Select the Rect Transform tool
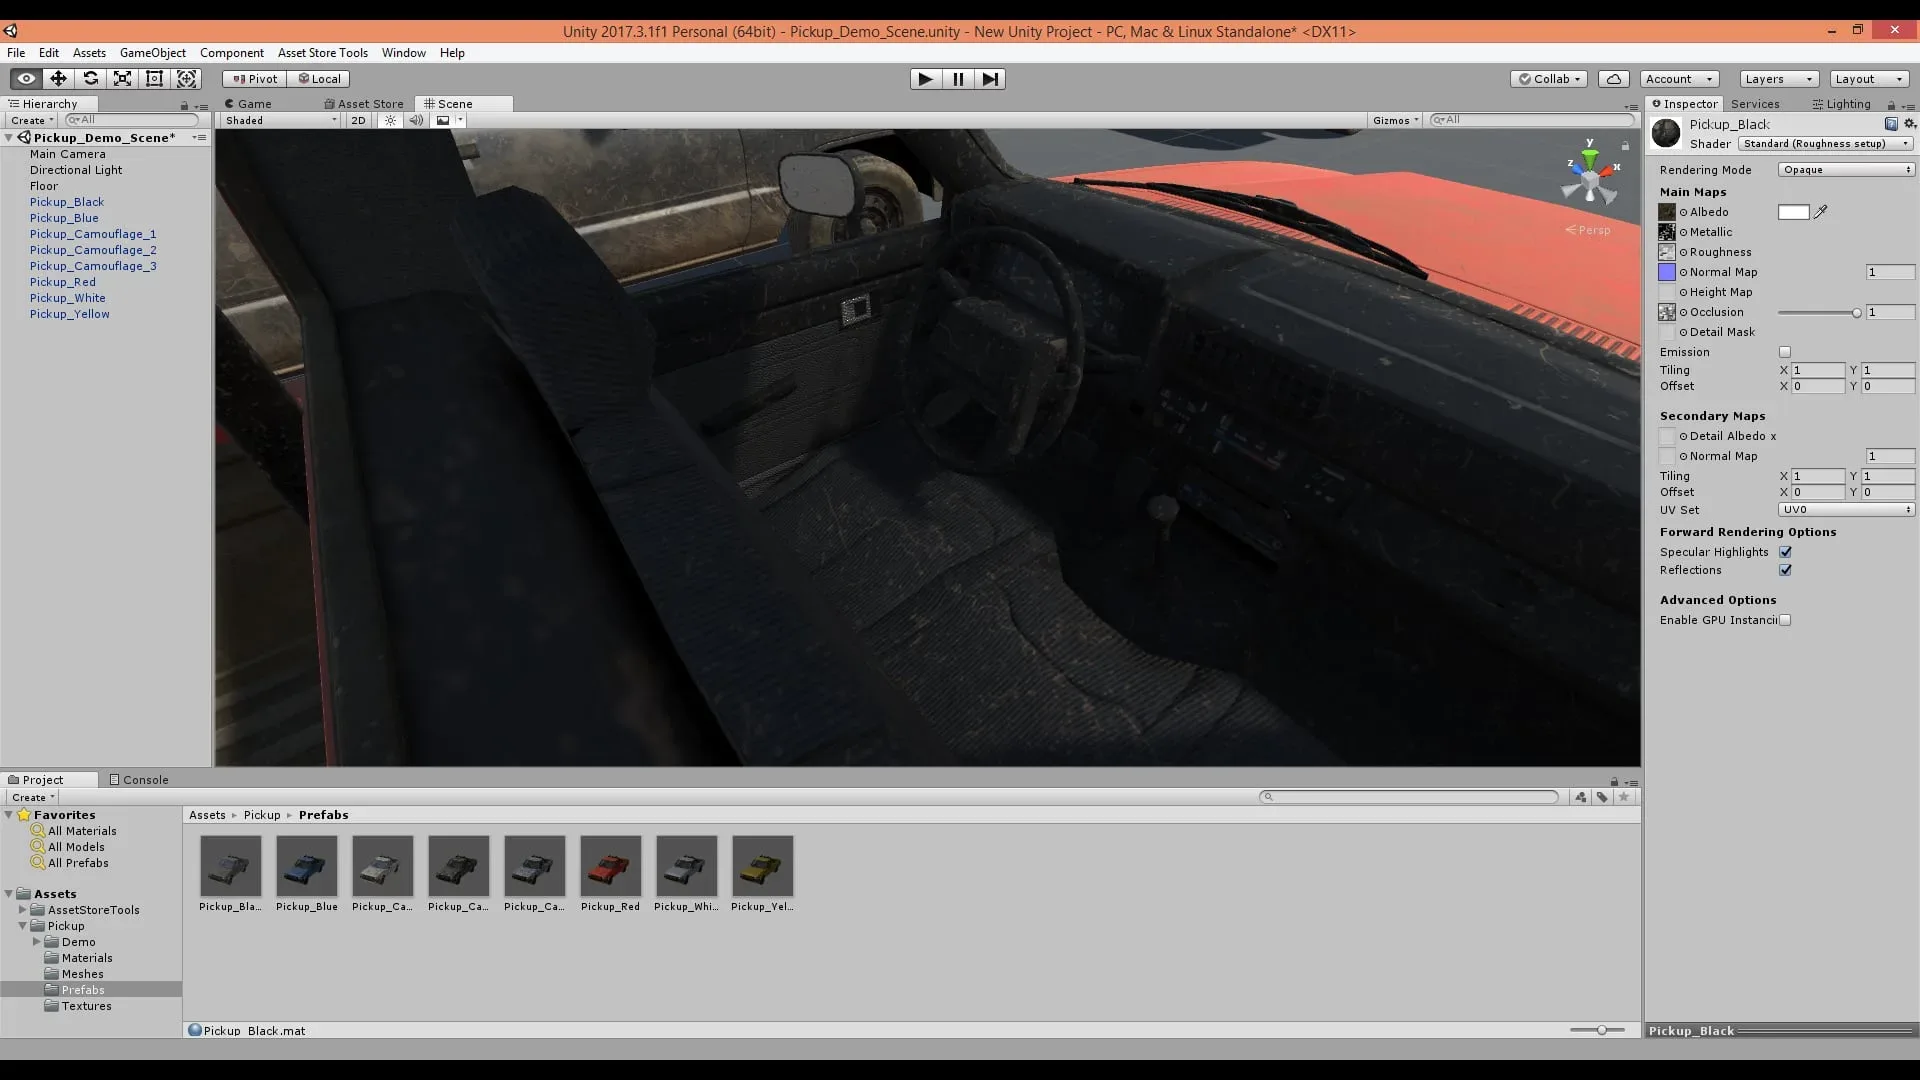The width and height of the screenshot is (1920, 1080). tap(154, 78)
